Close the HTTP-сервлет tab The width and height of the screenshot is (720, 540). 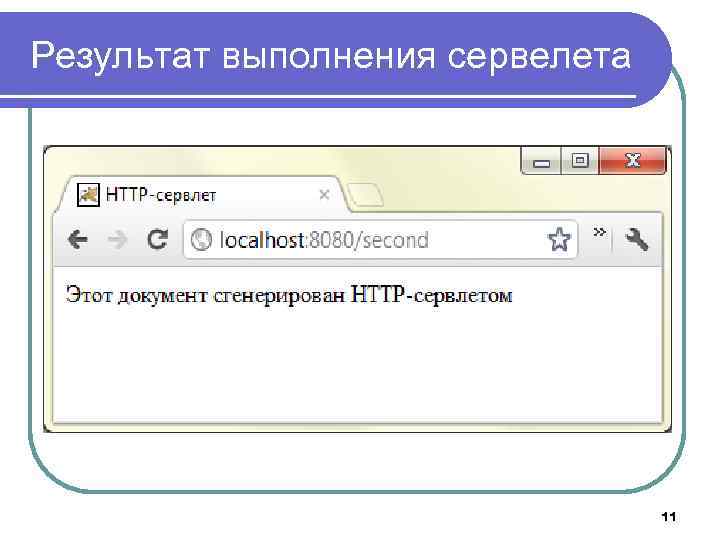324,195
